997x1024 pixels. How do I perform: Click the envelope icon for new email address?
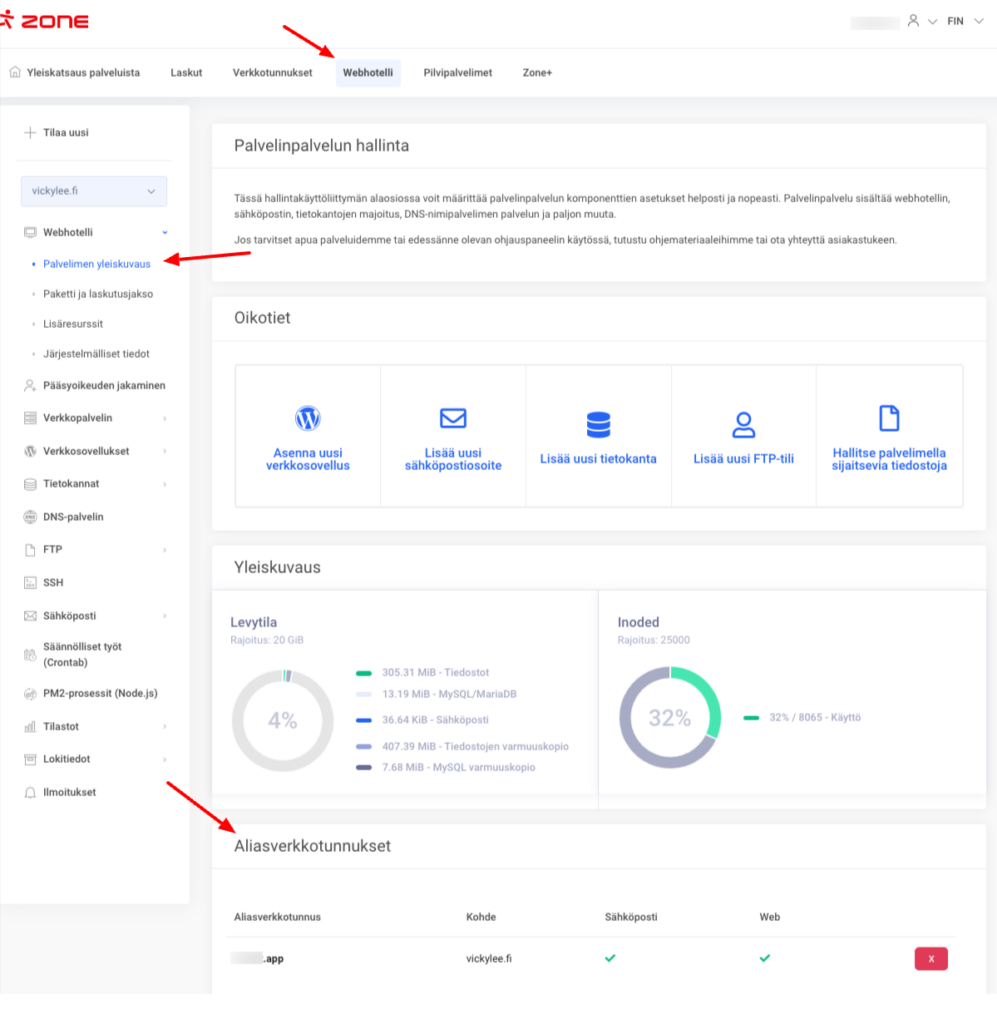453,418
